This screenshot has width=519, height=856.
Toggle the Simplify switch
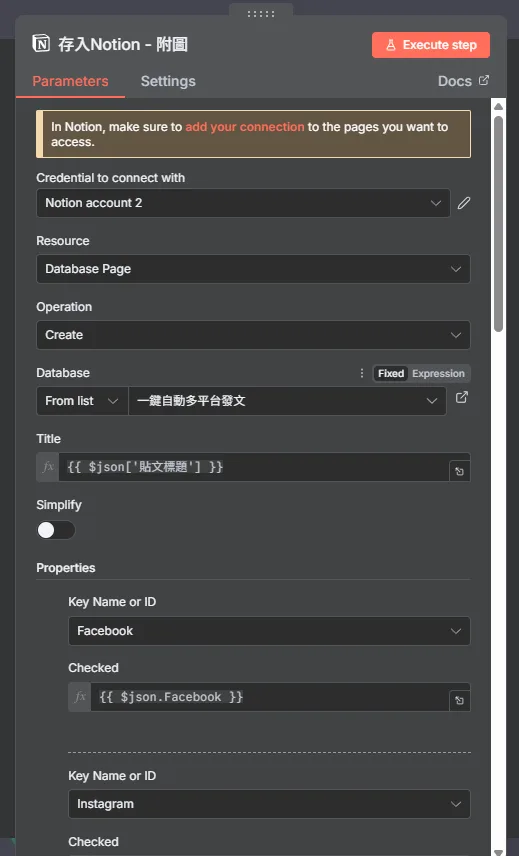(x=56, y=530)
